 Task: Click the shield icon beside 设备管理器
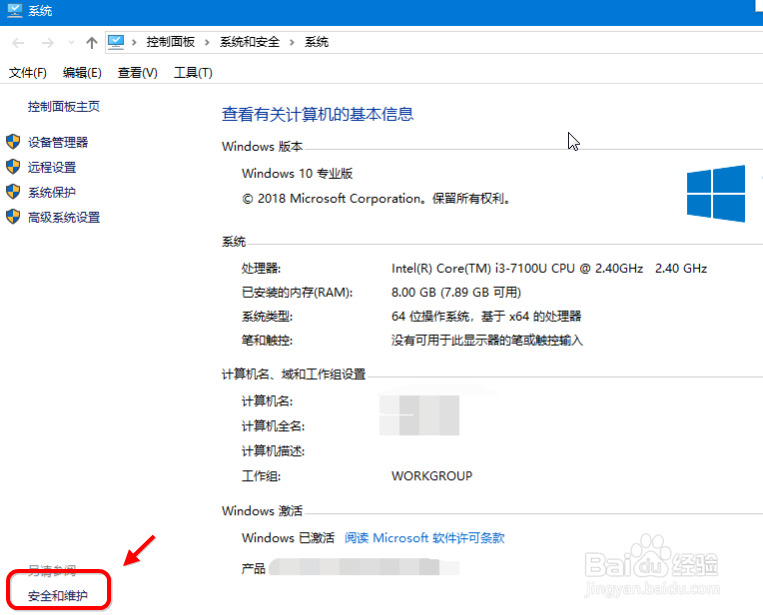tap(13, 142)
